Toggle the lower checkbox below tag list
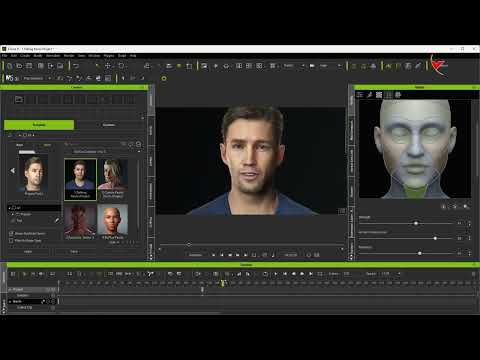The image size is (480, 360). point(11,240)
